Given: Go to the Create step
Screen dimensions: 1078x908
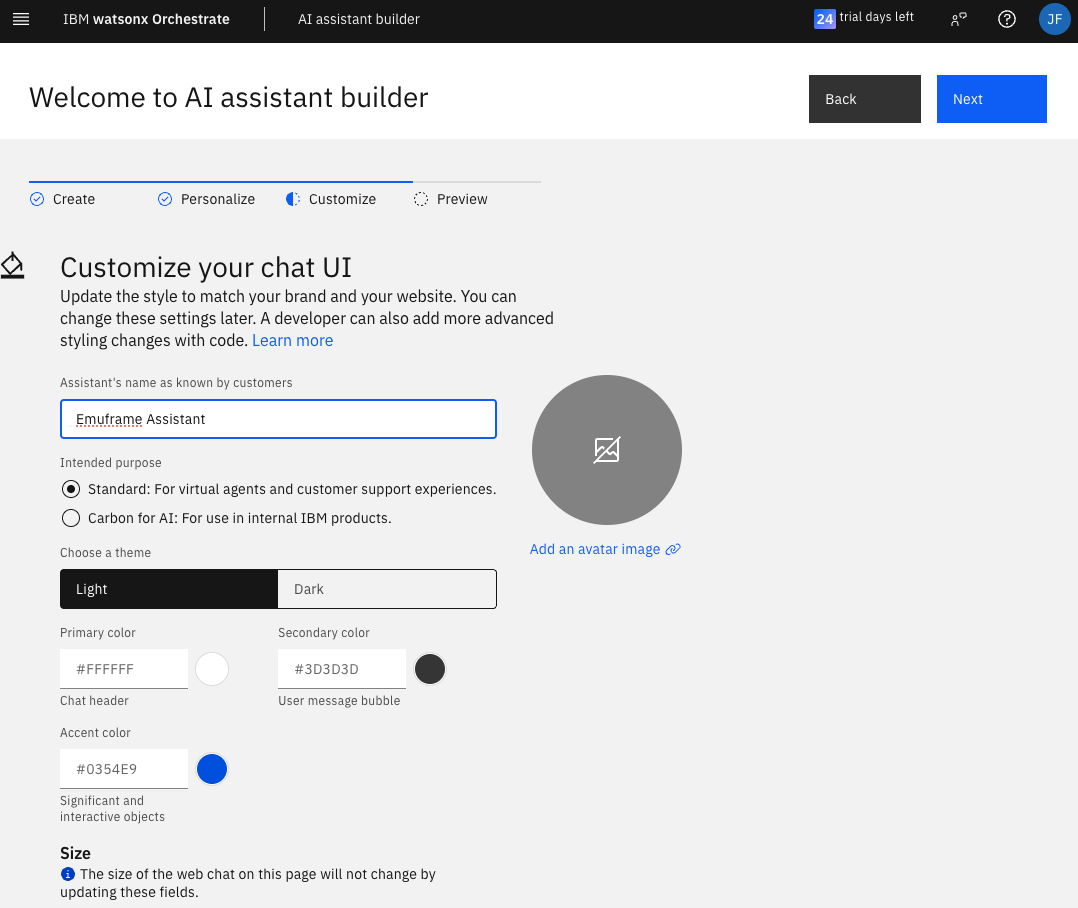Looking at the screenshot, I should pyautogui.click(x=74, y=199).
